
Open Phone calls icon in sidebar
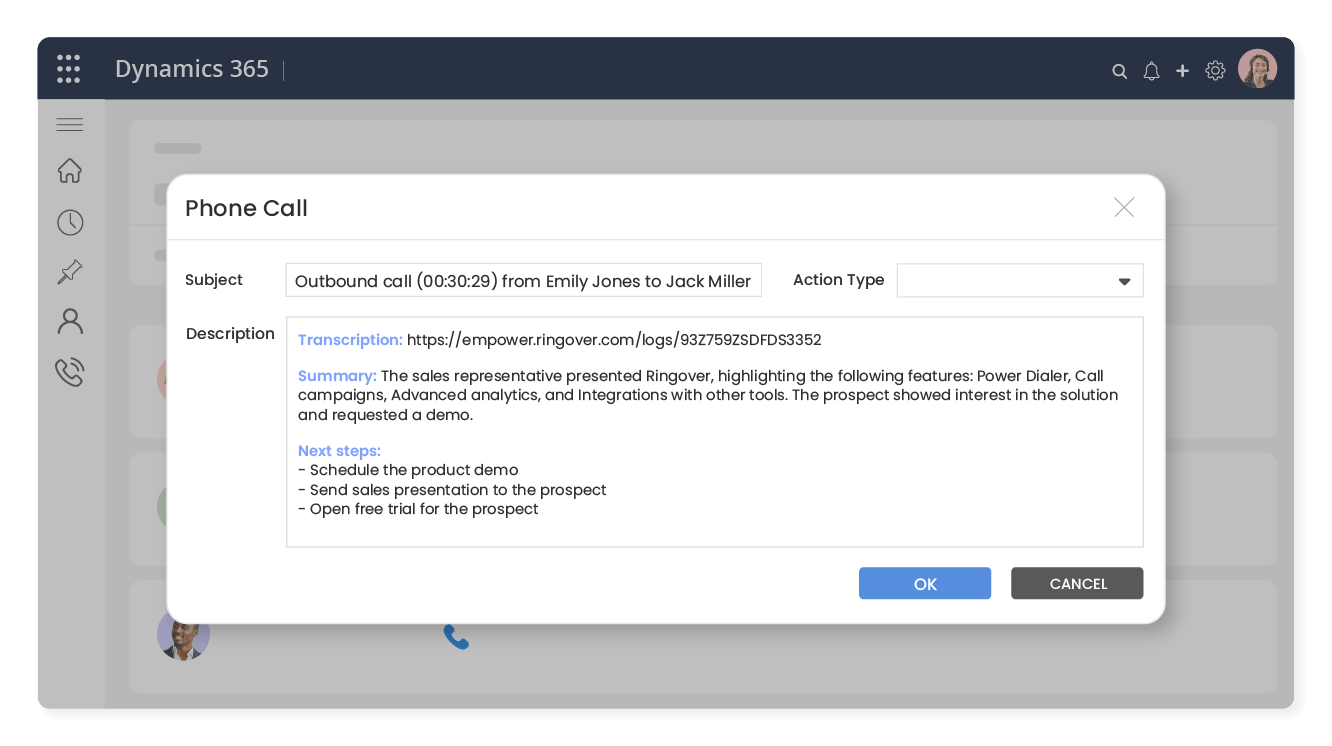70,372
